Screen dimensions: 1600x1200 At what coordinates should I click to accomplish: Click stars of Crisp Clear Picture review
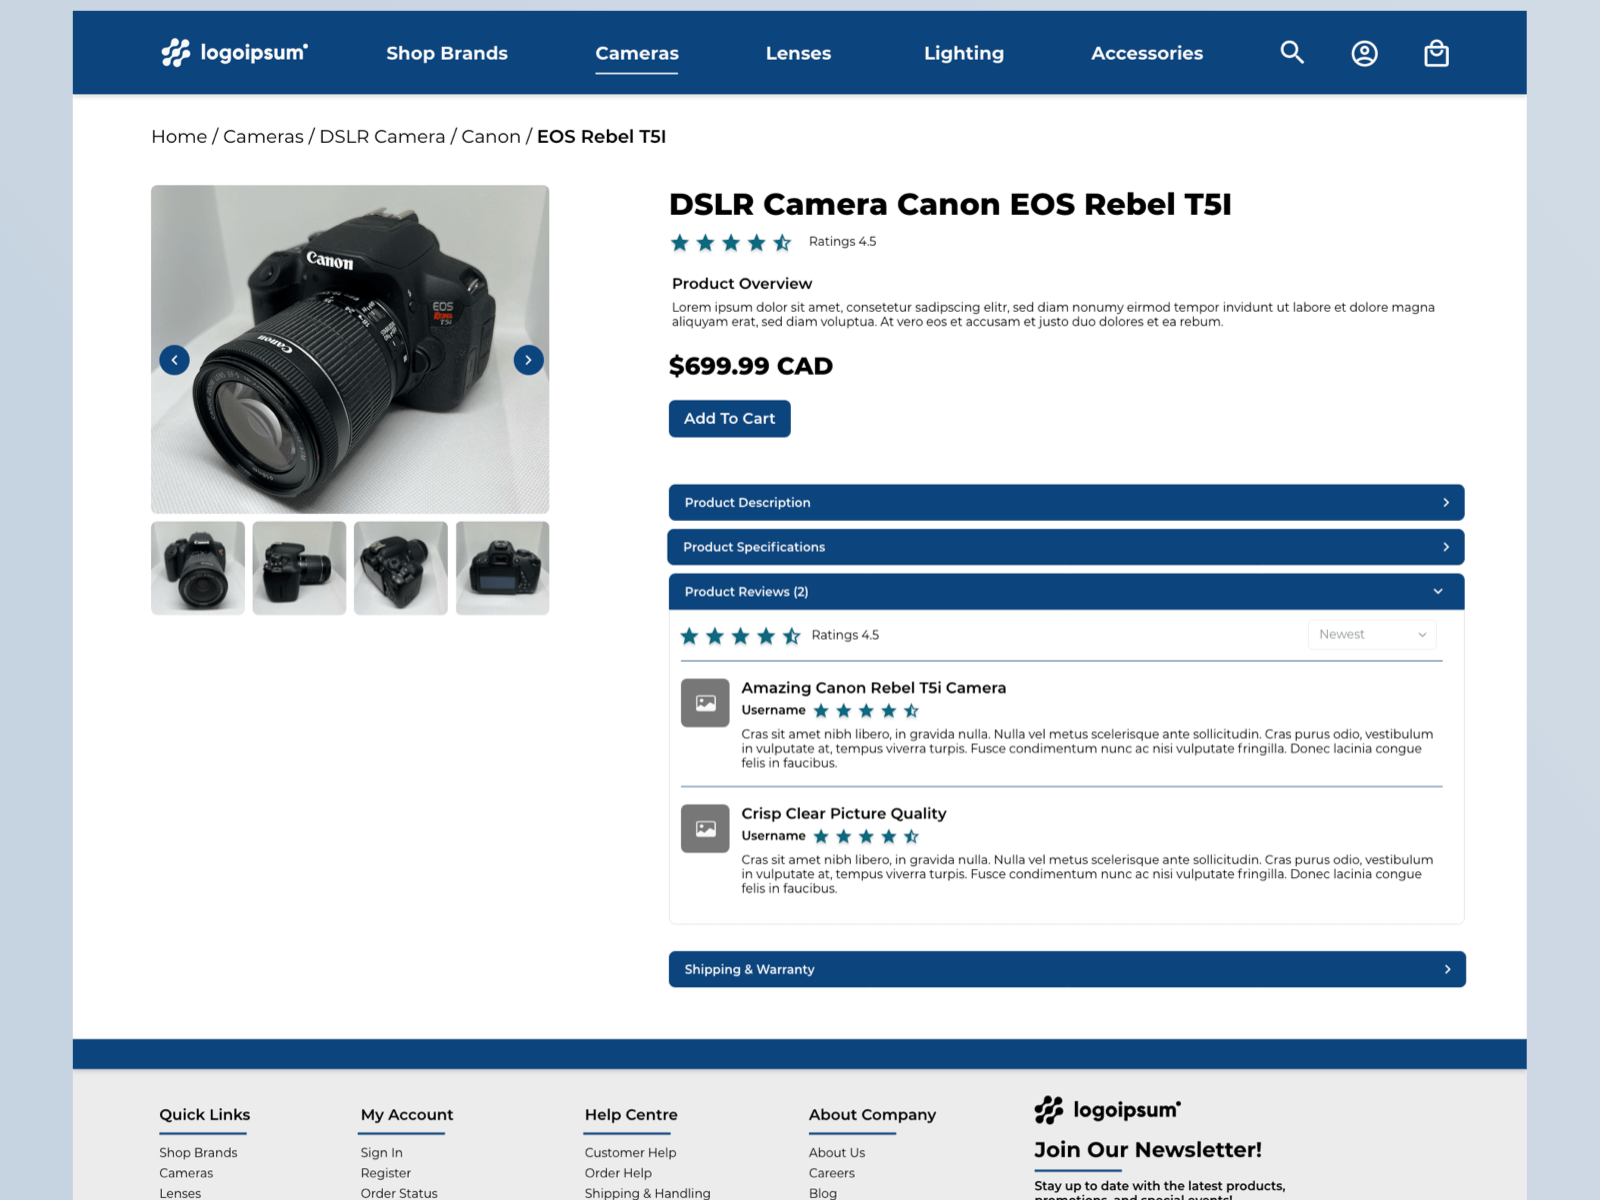(866, 837)
